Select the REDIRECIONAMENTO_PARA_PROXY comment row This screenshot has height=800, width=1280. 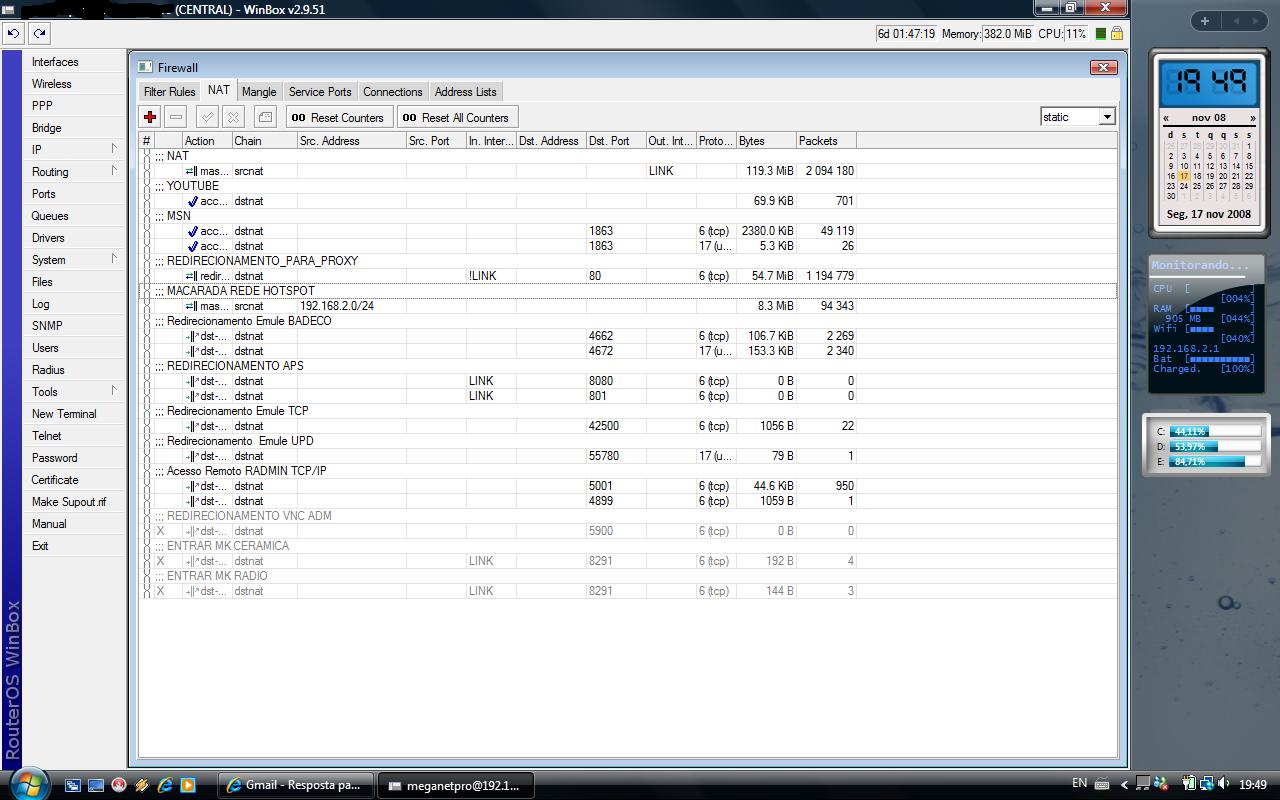tap(627, 261)
